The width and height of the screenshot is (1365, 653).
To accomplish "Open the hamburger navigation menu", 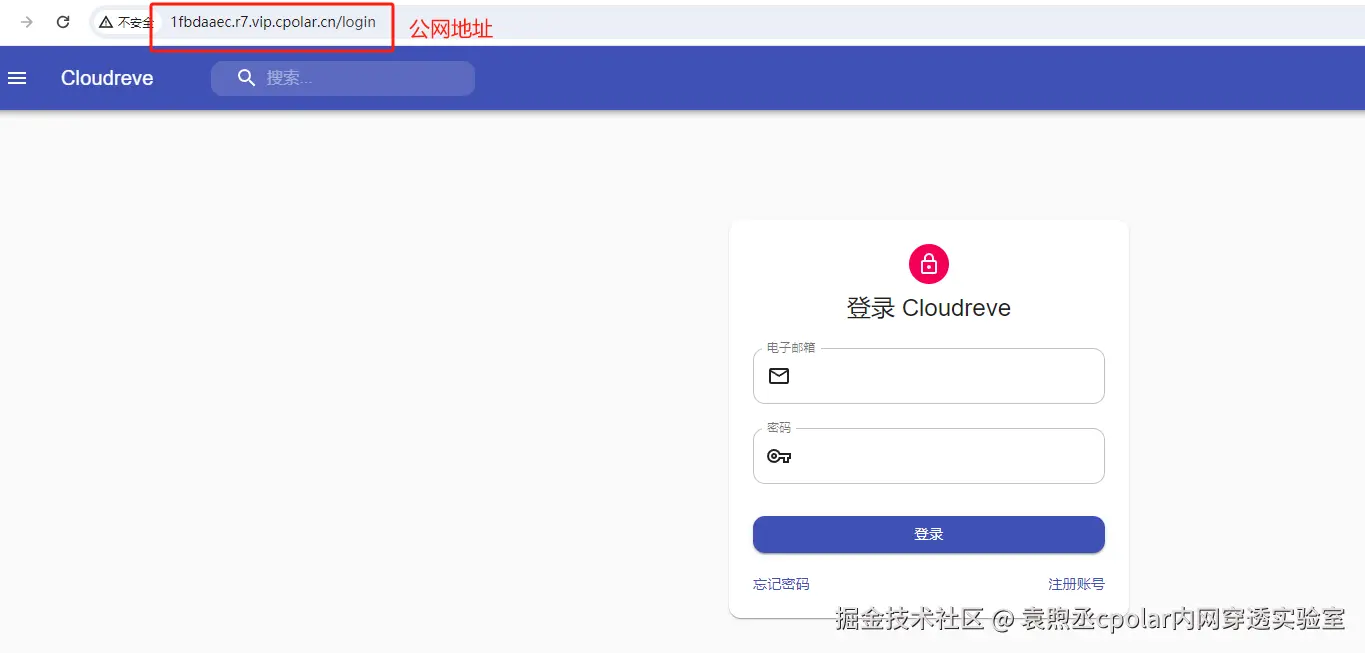I will click(17, 78).
